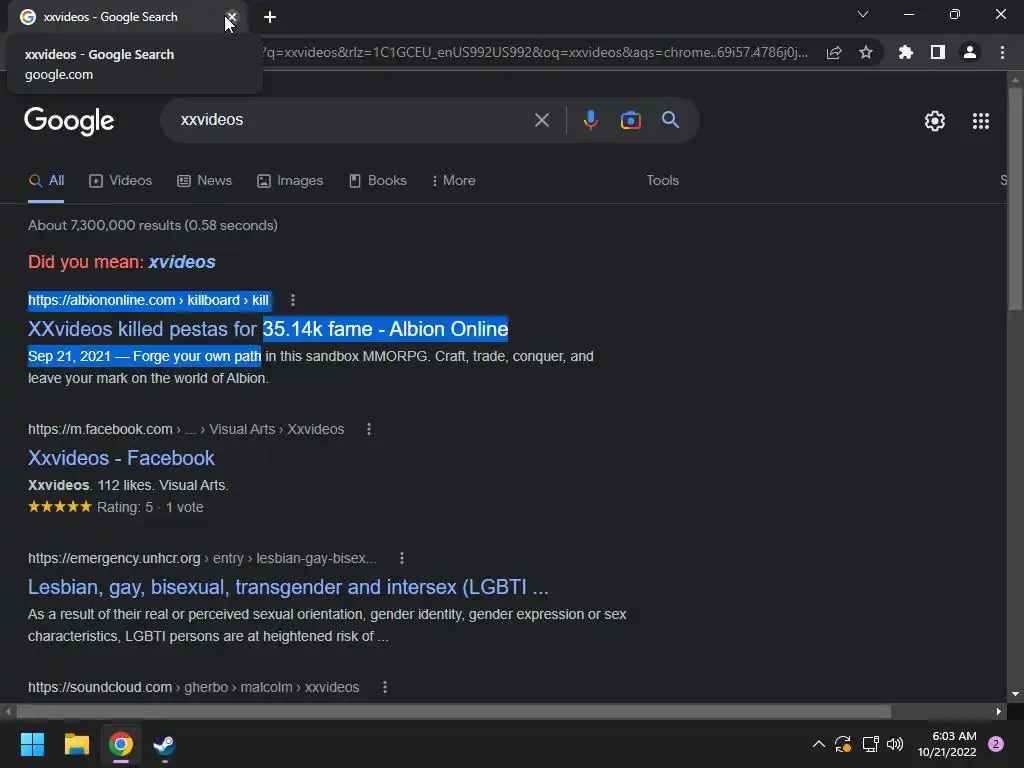
Task: Open the Extensions puzzle icon
Action: [905, 52]
